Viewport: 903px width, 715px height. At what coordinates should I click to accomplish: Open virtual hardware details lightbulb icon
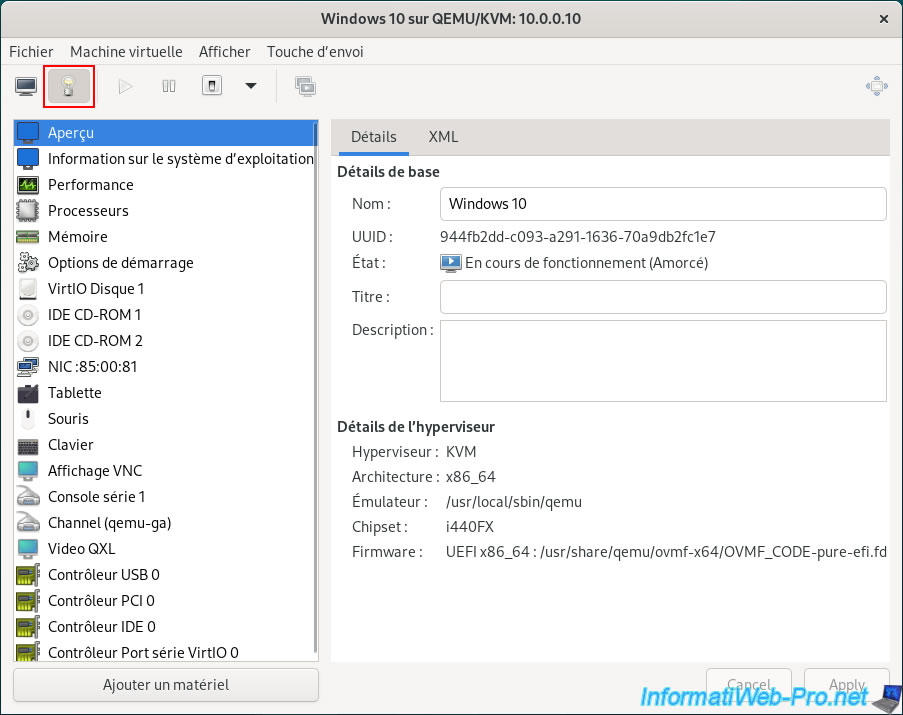point(69,86)
